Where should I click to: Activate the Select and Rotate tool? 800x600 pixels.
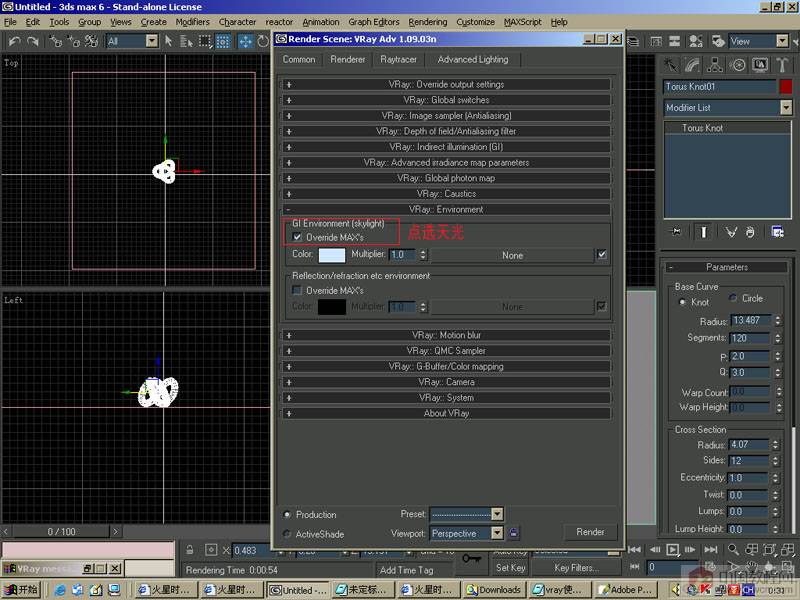click(x=263, y=41)
